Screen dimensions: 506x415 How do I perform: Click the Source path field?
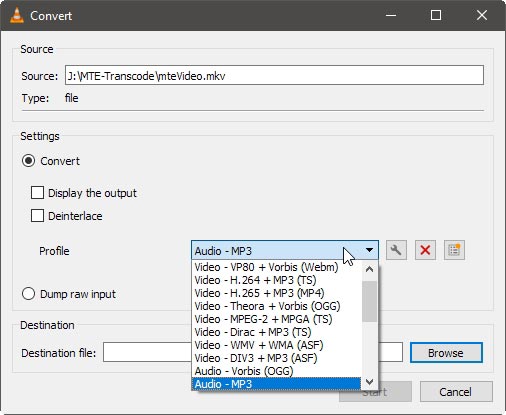pyautogui.click(x=274, y=75)
